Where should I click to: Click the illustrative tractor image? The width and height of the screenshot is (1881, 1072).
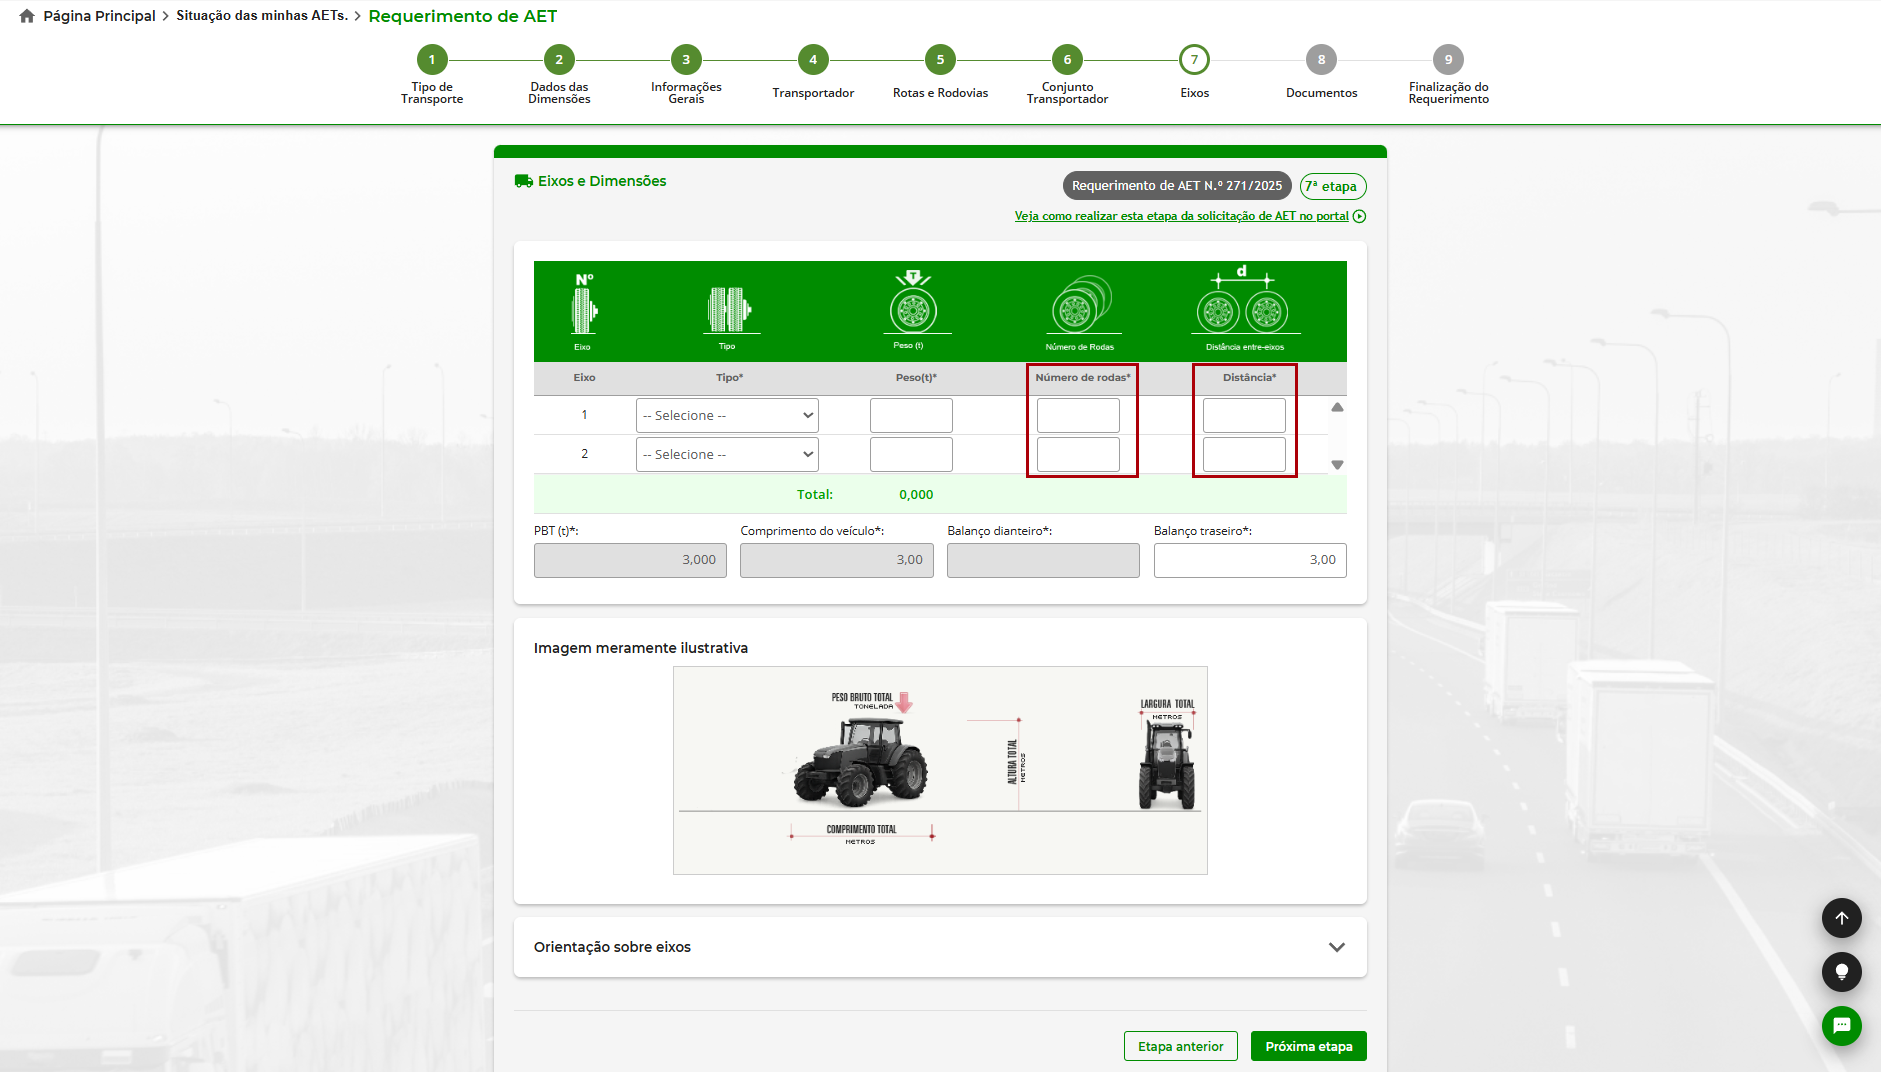pyautogui.click(x=940, y=770)
